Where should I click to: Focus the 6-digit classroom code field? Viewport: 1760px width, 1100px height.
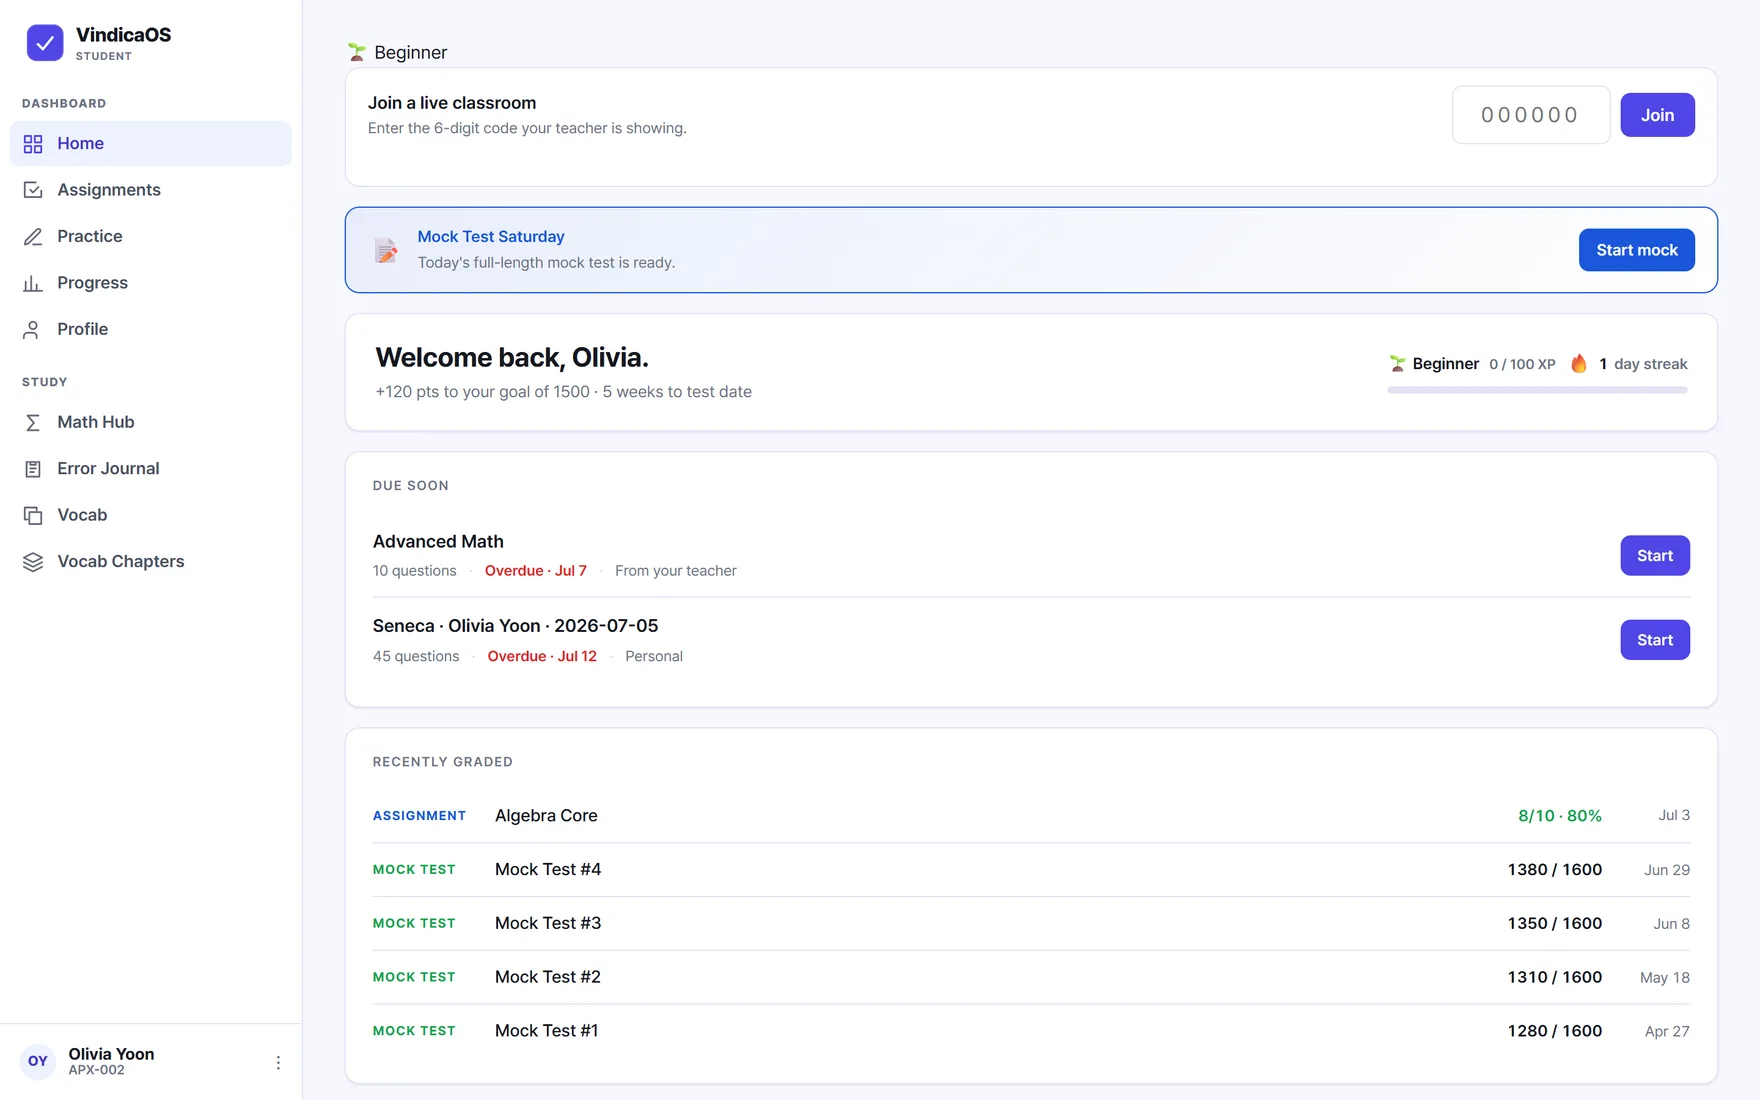coord(1531,115)
